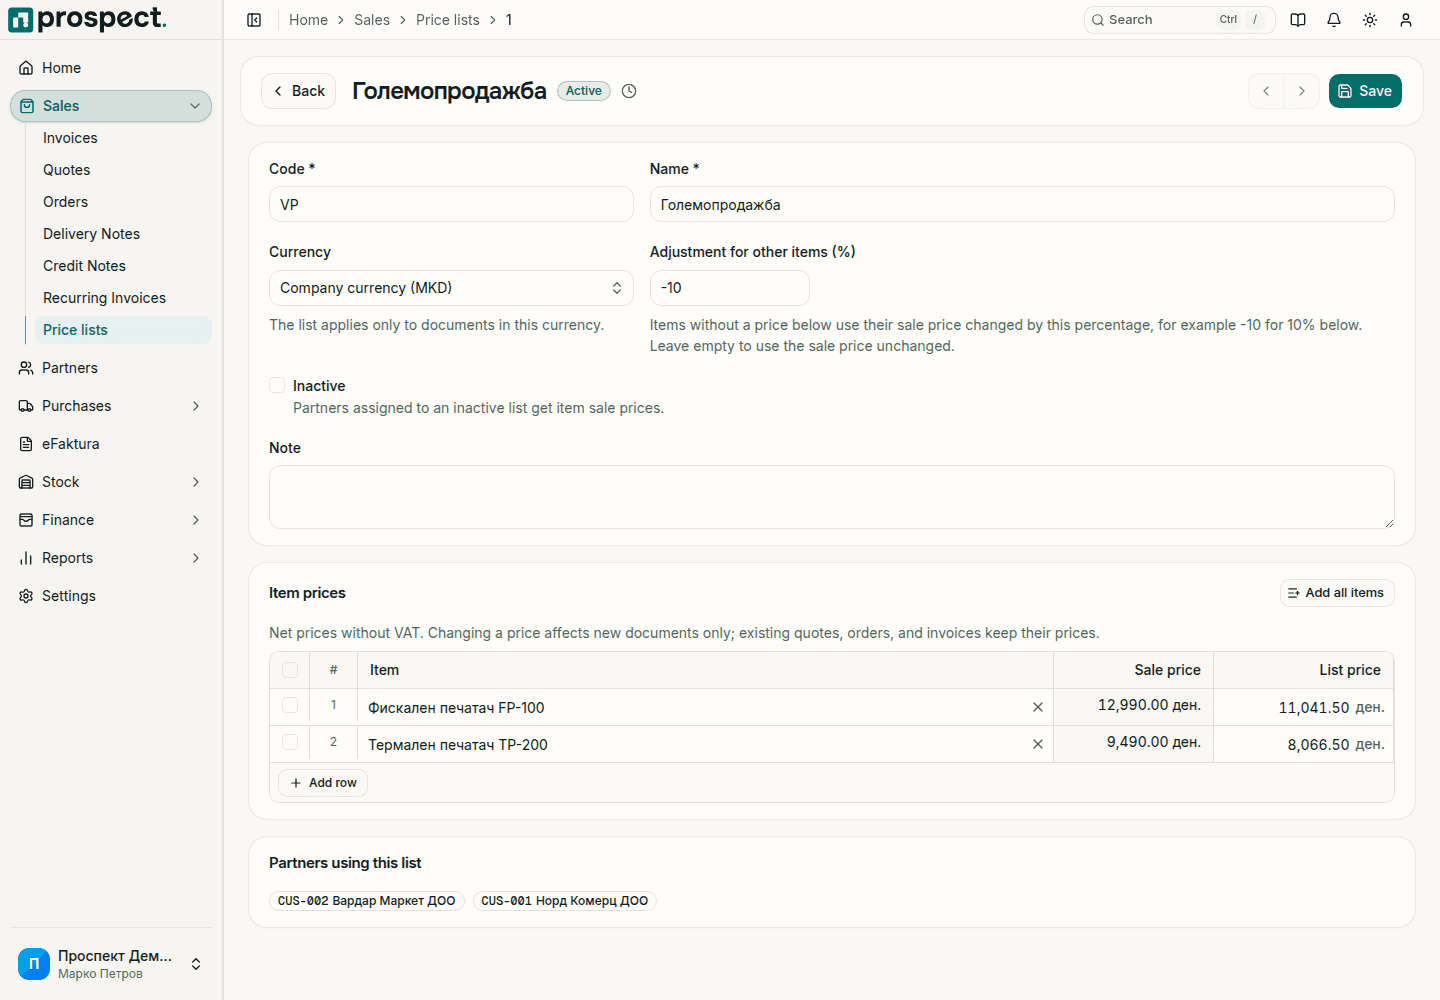The image size is (1440, 1000).
Task: Focus the Adjustment percentage field
Action: pos(729,288)
